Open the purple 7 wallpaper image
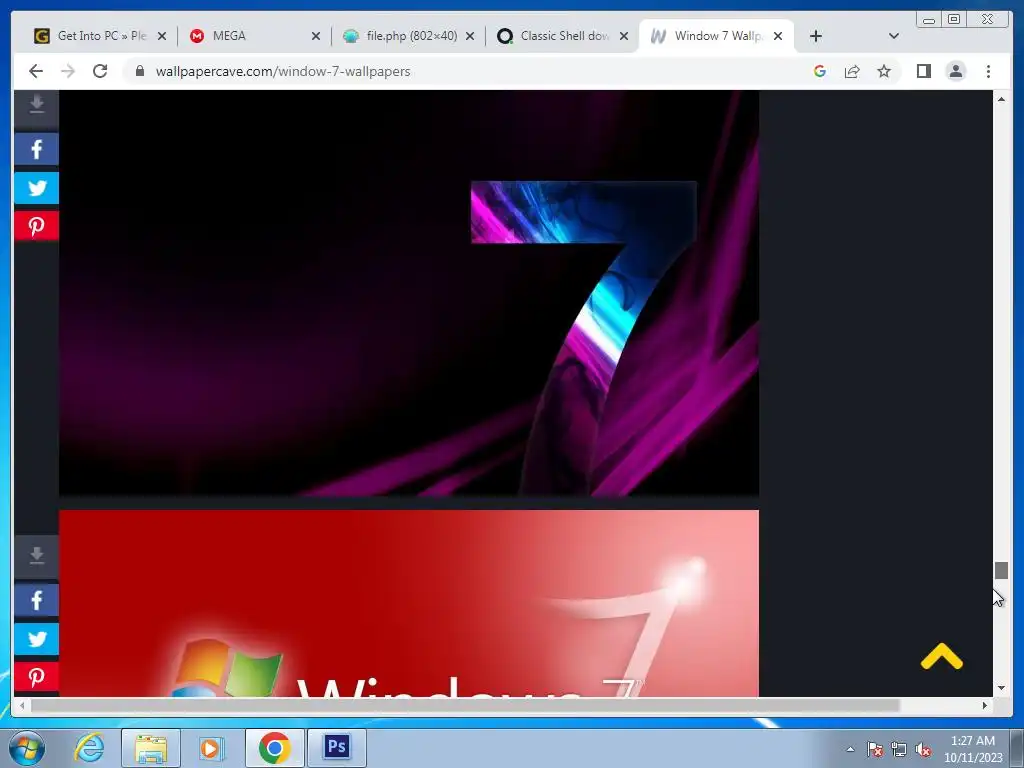 point(409,293)
